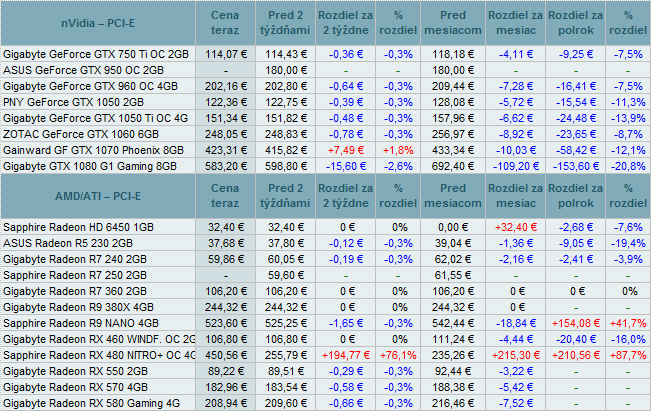651x411 pixels.
Task: Click Sapphire Radeon RX 480 NITRO+ OC
Action: tap(99, 355)
